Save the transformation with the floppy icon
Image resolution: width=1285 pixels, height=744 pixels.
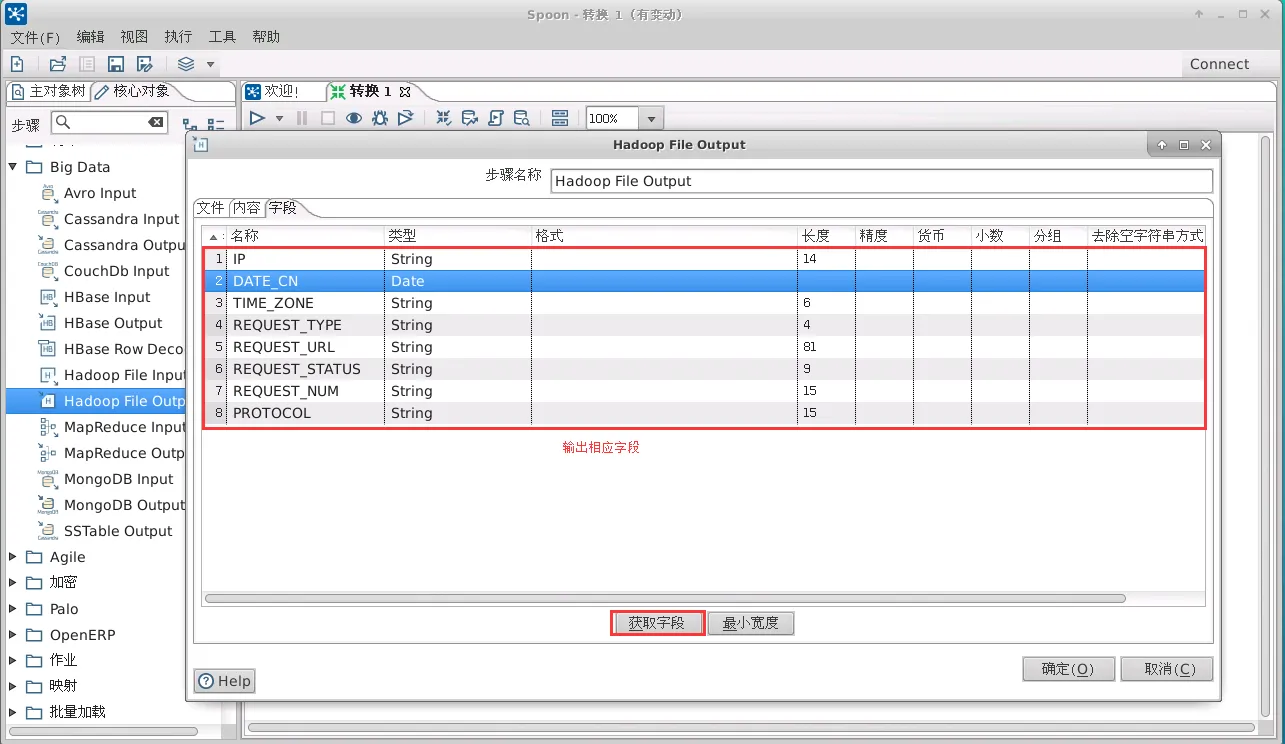pyautogui.click(x=116, y=64)
